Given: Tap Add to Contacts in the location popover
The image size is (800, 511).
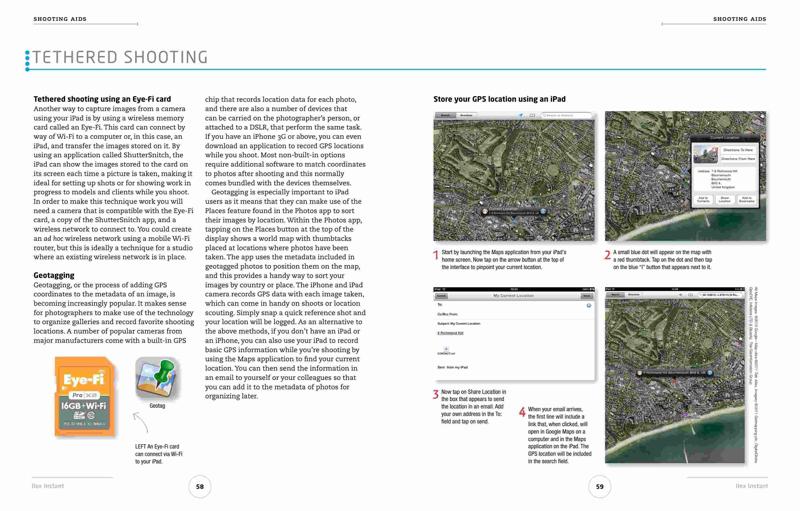Looking at the screenshot, I should [x=703, y=200].
